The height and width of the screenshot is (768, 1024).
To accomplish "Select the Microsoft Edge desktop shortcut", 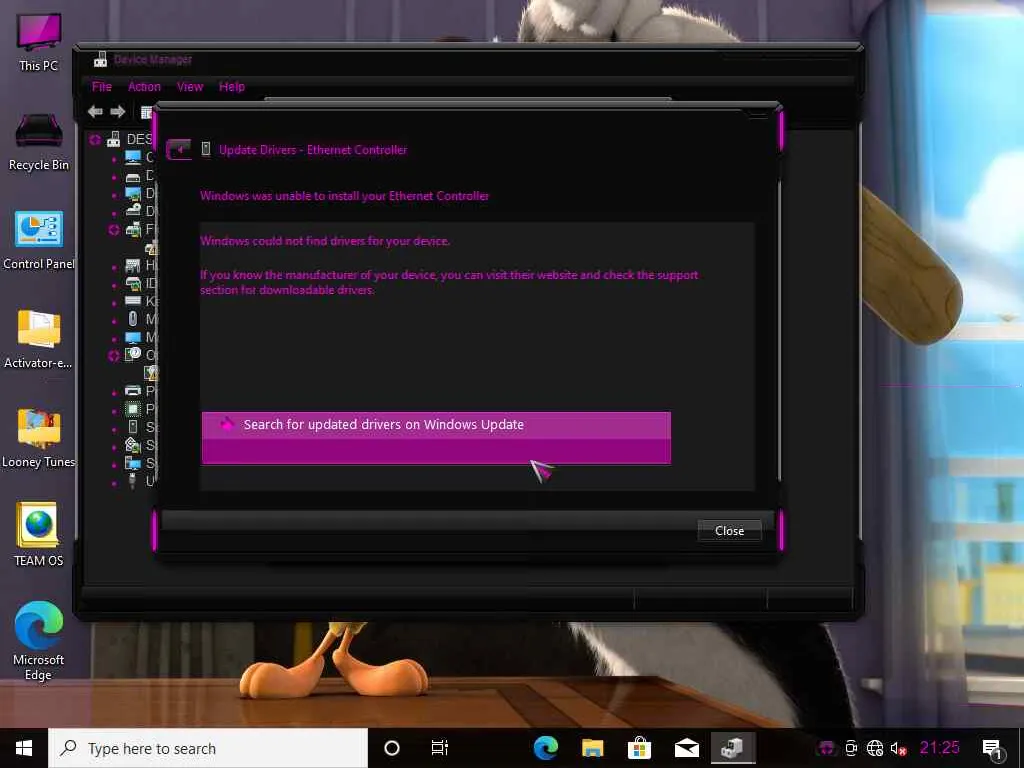I will coord(39,641).
